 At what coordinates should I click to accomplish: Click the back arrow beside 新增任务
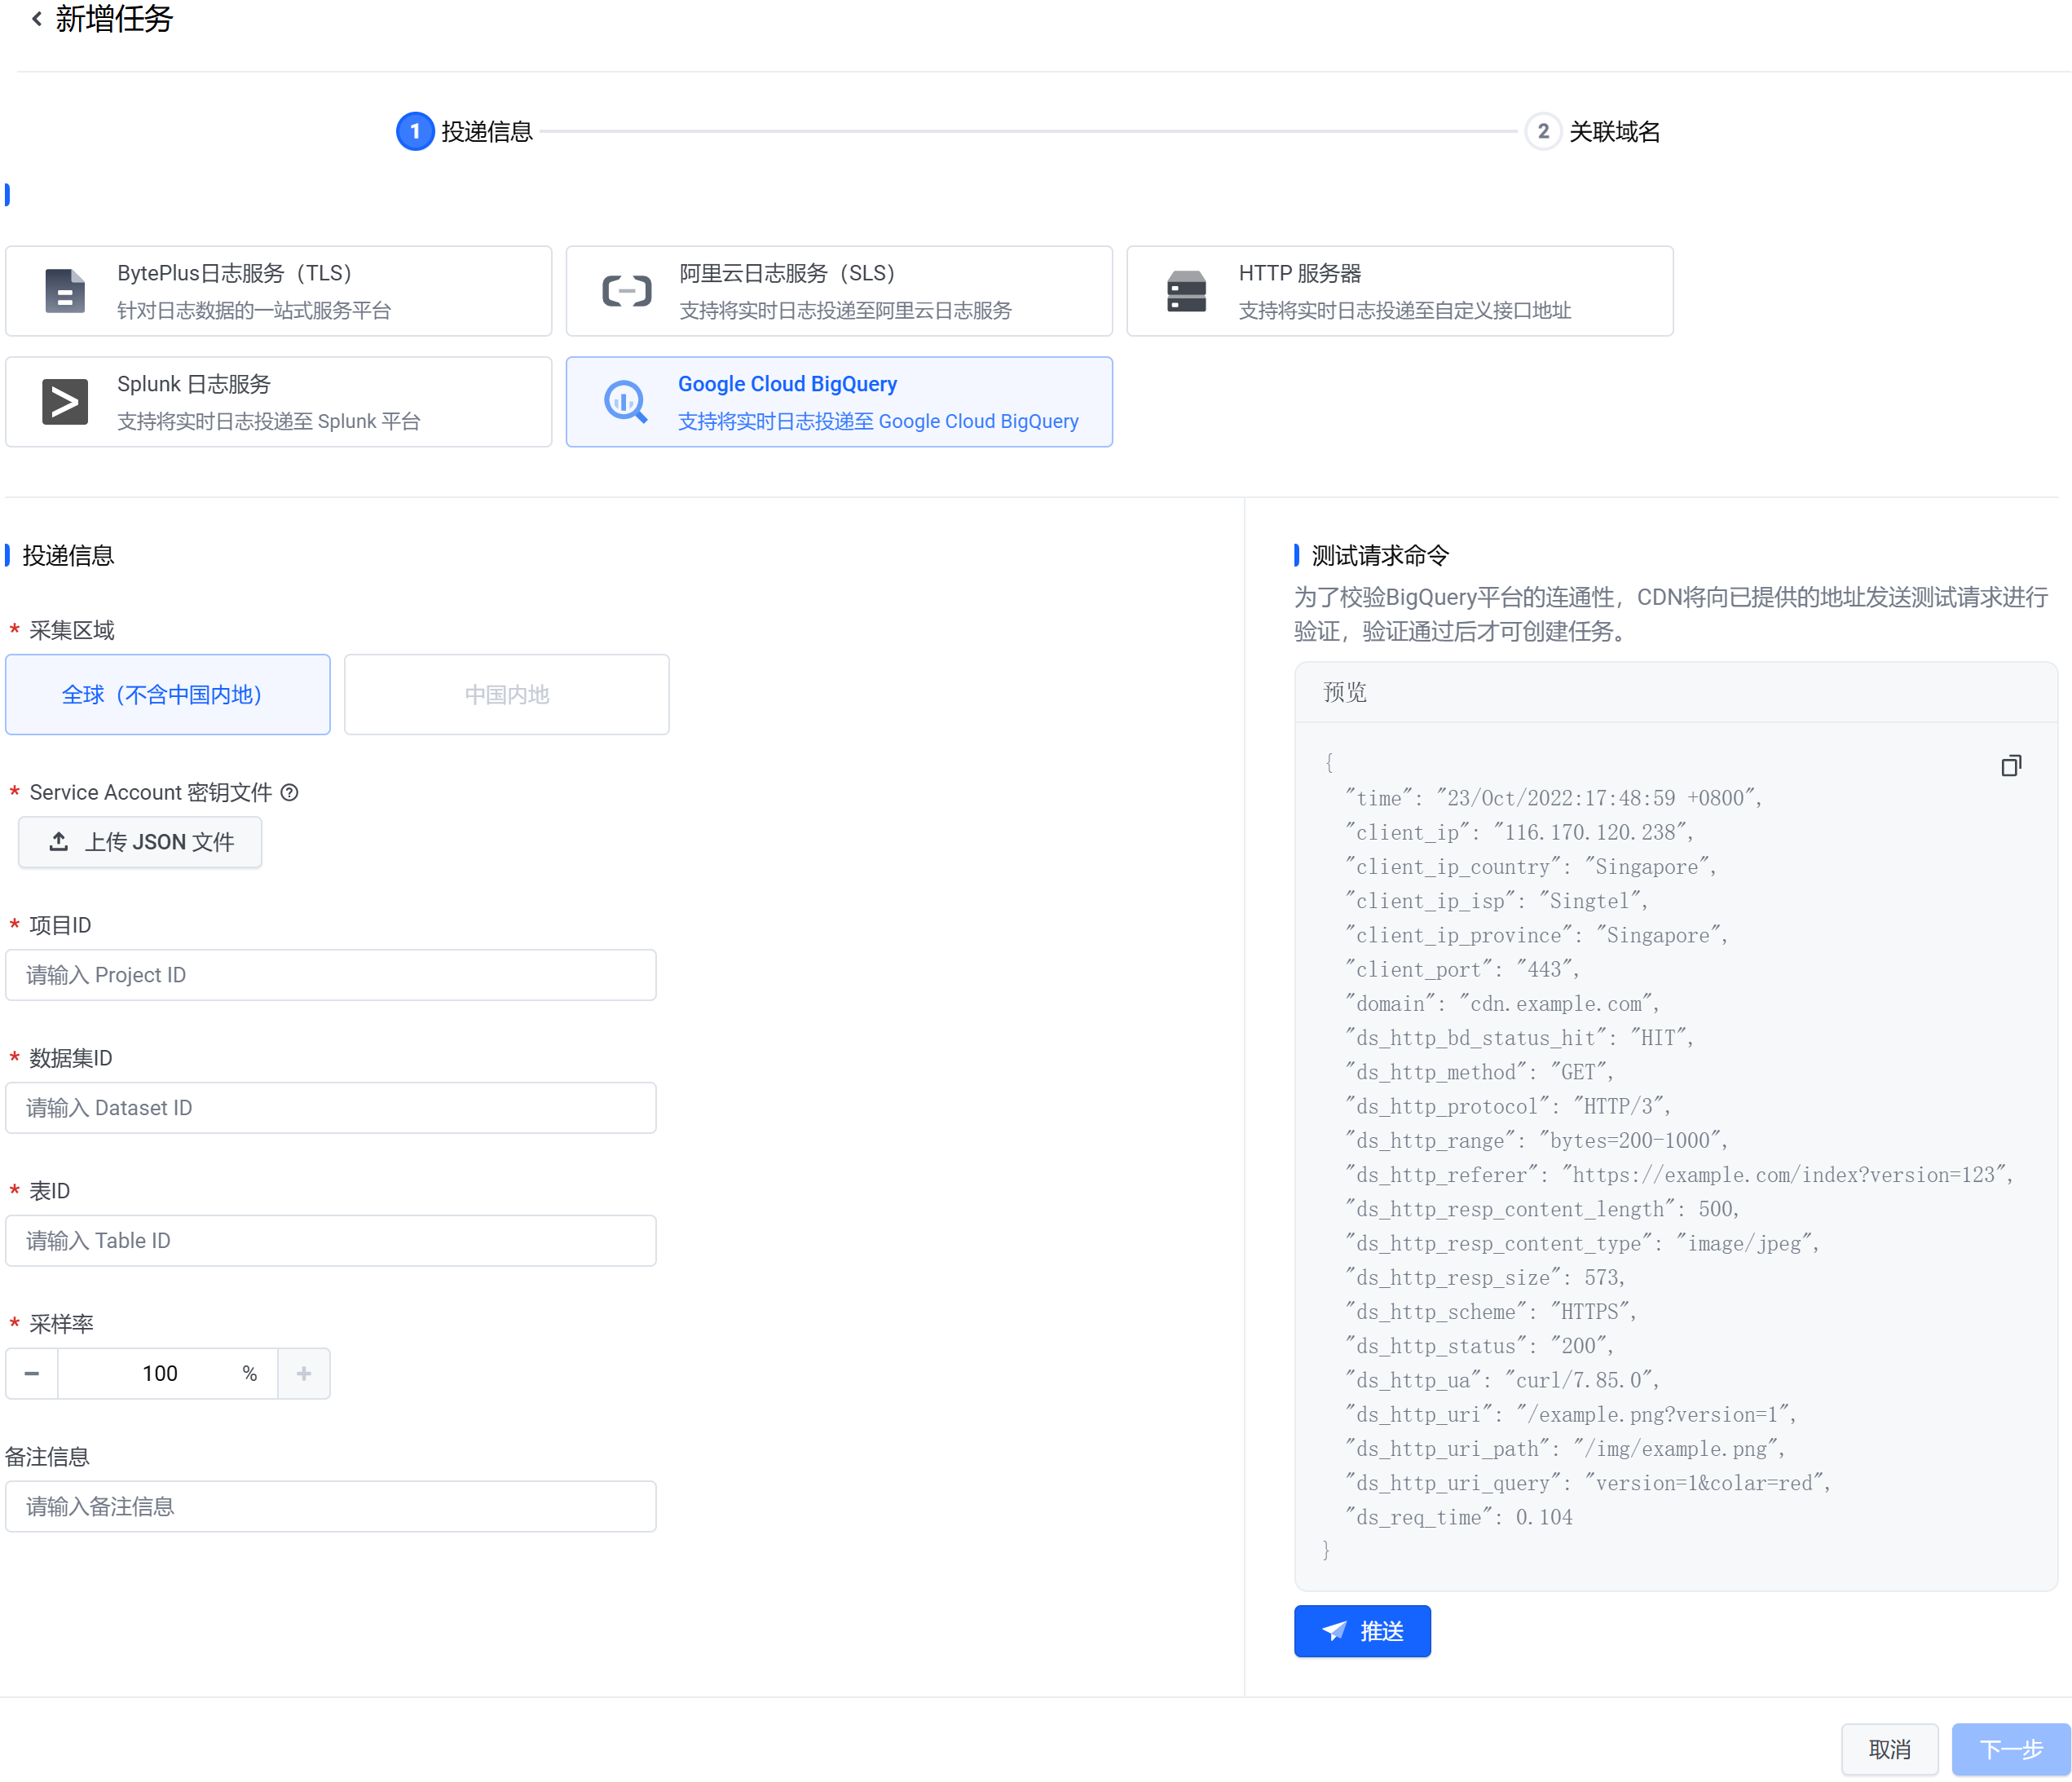click(x=37, y=19)
